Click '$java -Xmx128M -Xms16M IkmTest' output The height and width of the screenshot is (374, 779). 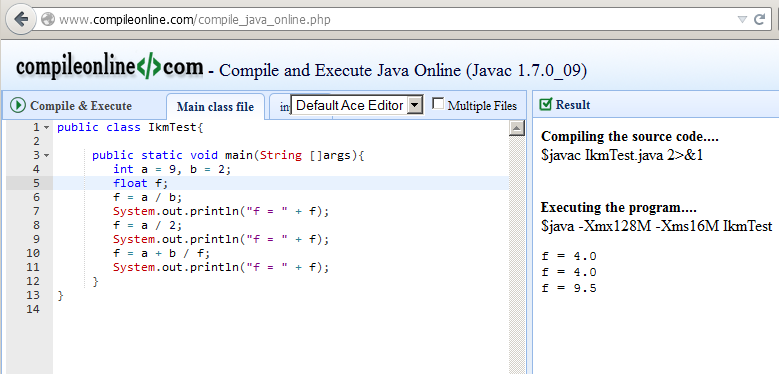pos(657,226)
